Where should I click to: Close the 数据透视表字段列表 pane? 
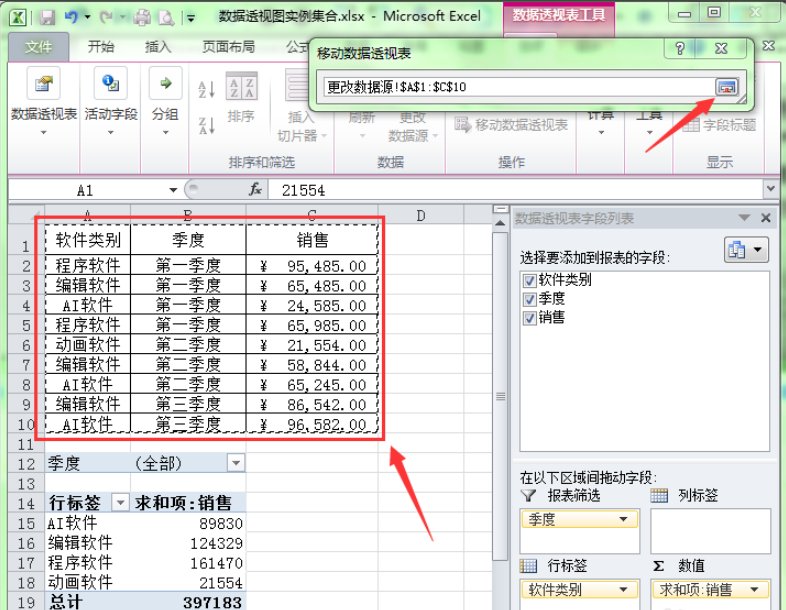click(x=765, y=218)
